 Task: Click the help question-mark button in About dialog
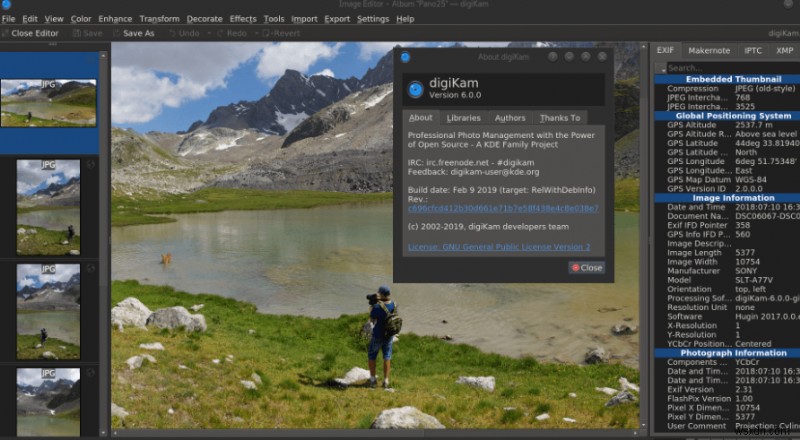coord(553,57)
